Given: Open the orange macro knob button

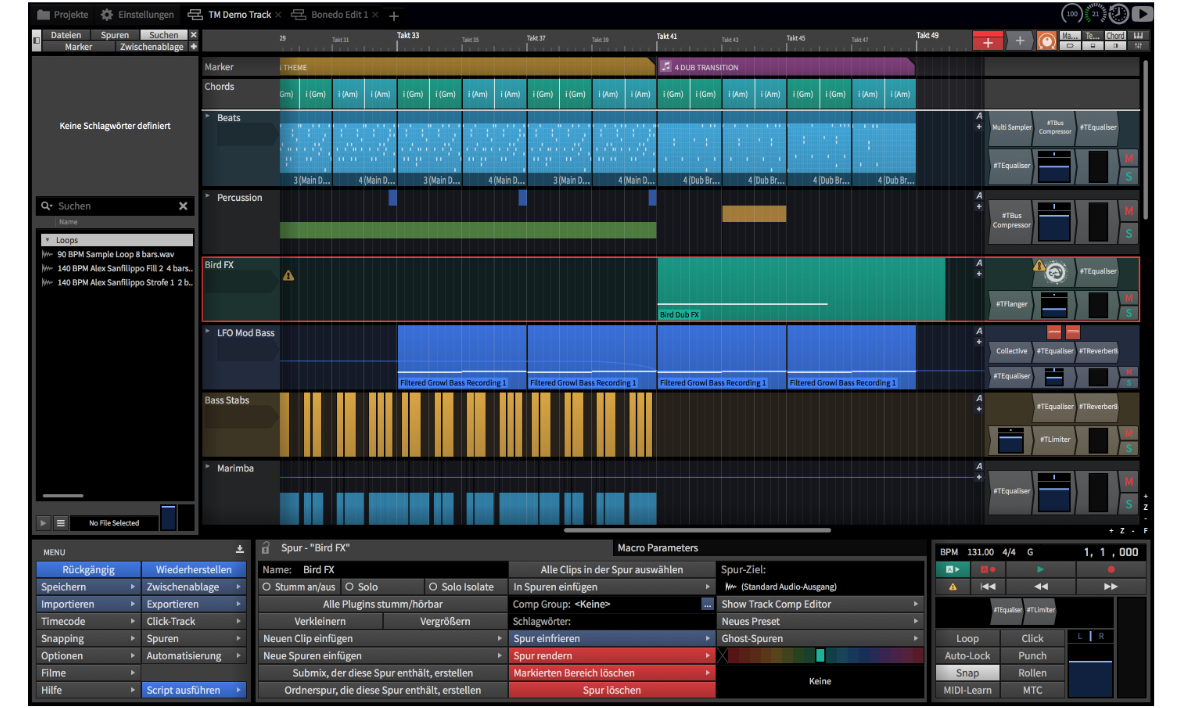Looking at the screenshot, I should coord(1046,42).
